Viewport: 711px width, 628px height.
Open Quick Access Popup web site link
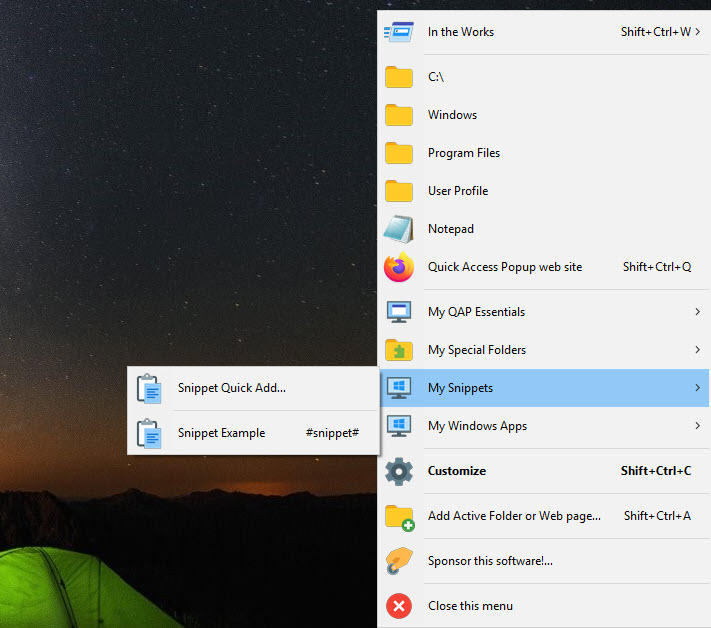[x=505, y=267]
